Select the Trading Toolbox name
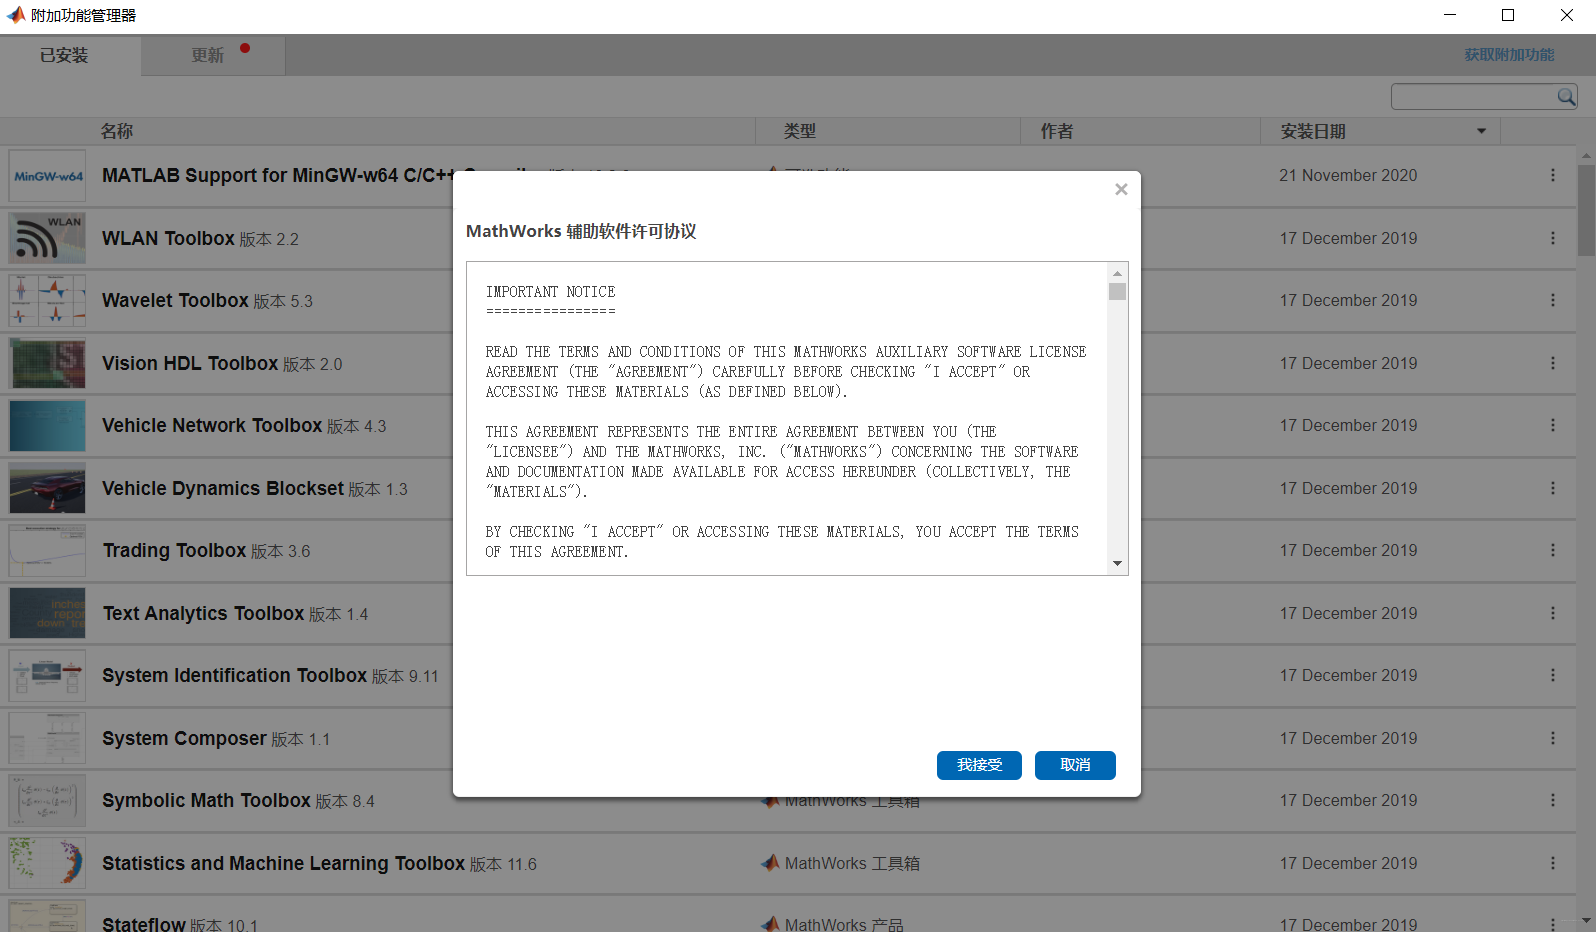Screen dimensions: 1596x932 click(x=174, y=550)
